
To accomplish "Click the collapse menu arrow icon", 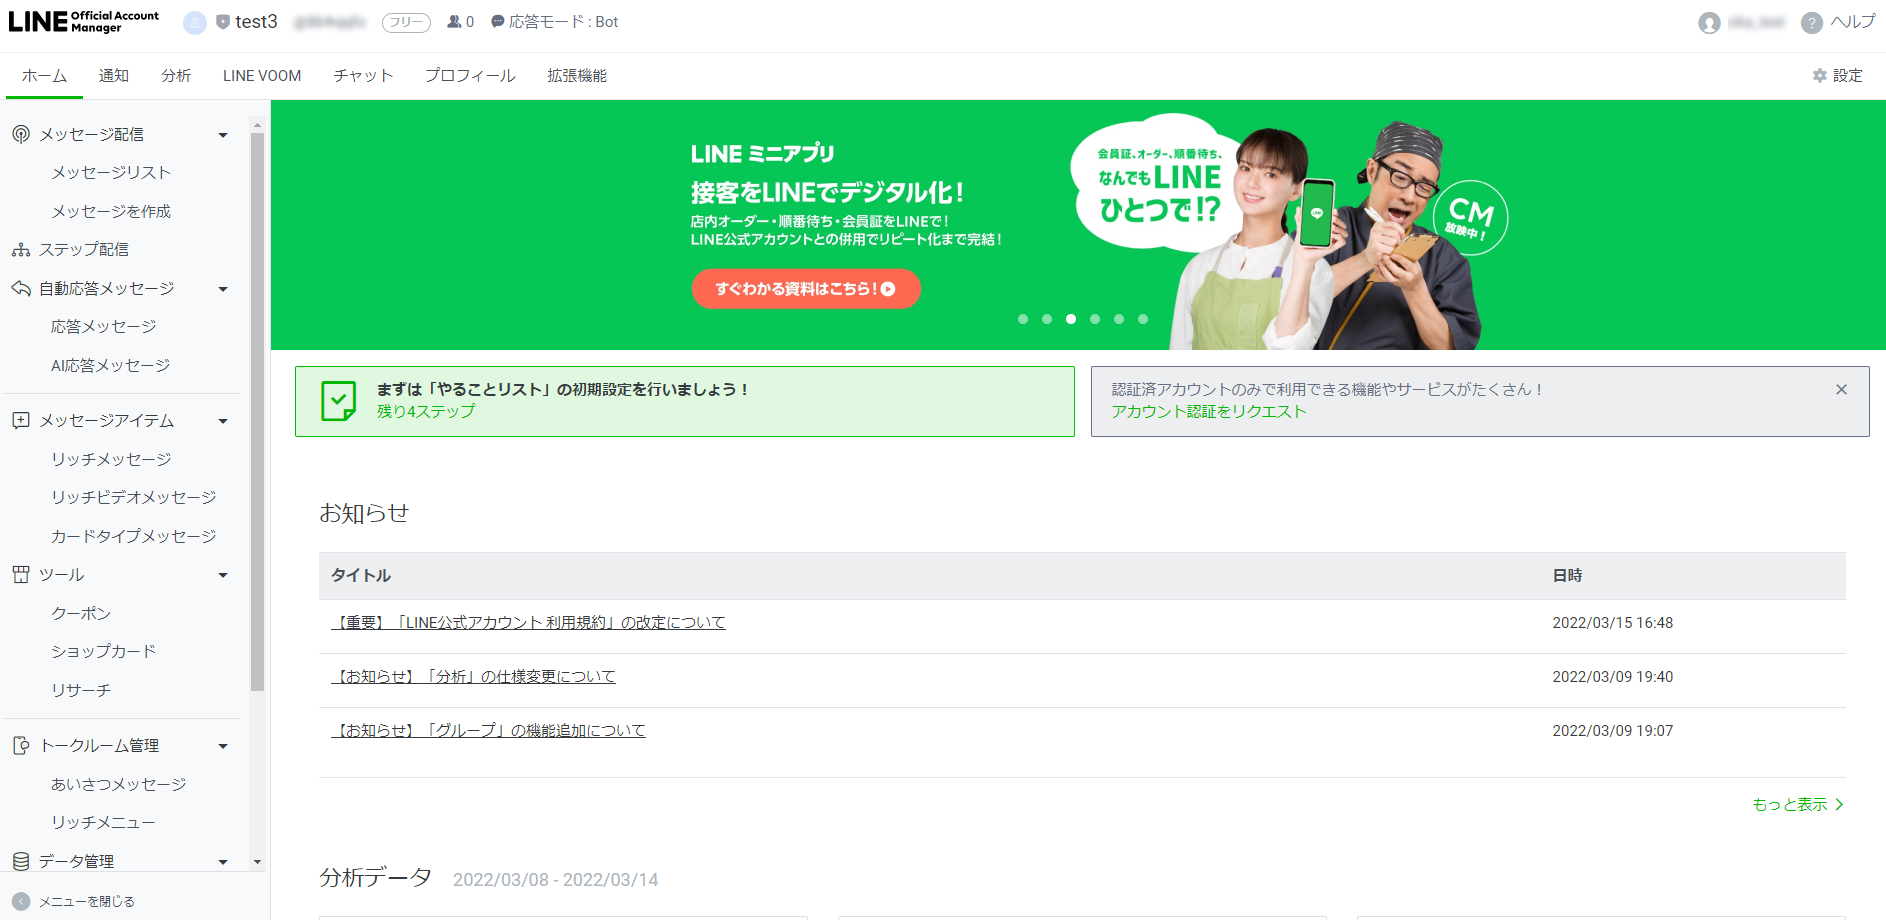I will (x=21, y=901).
